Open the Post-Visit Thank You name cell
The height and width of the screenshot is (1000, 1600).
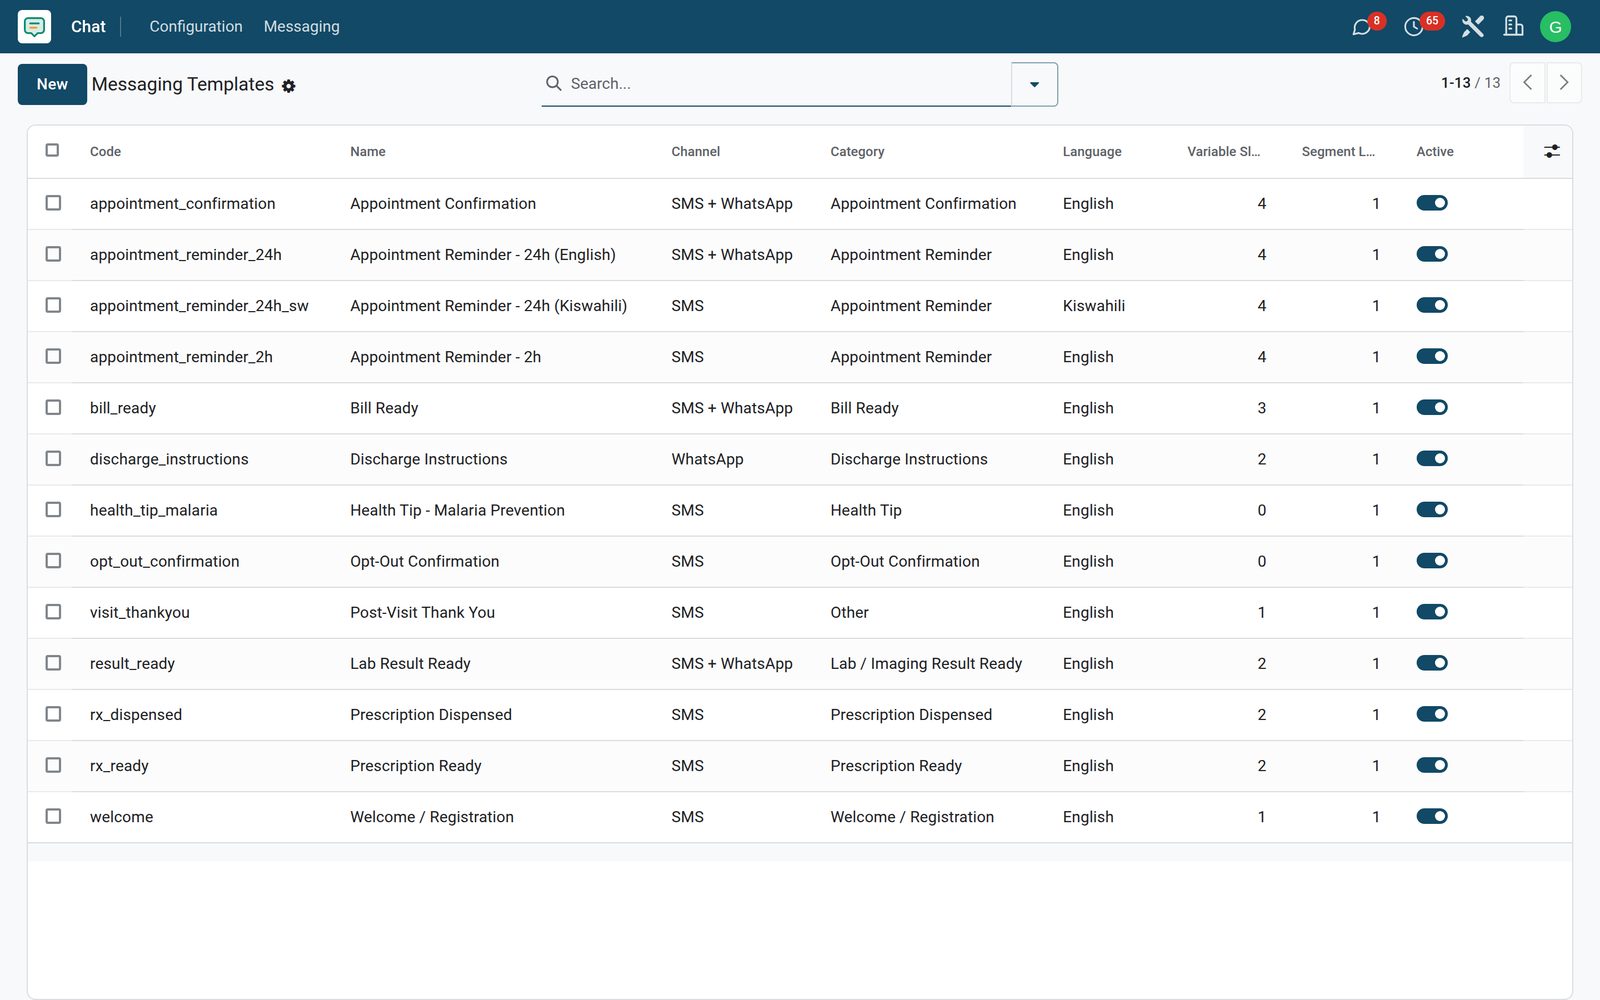coord(422,612)
